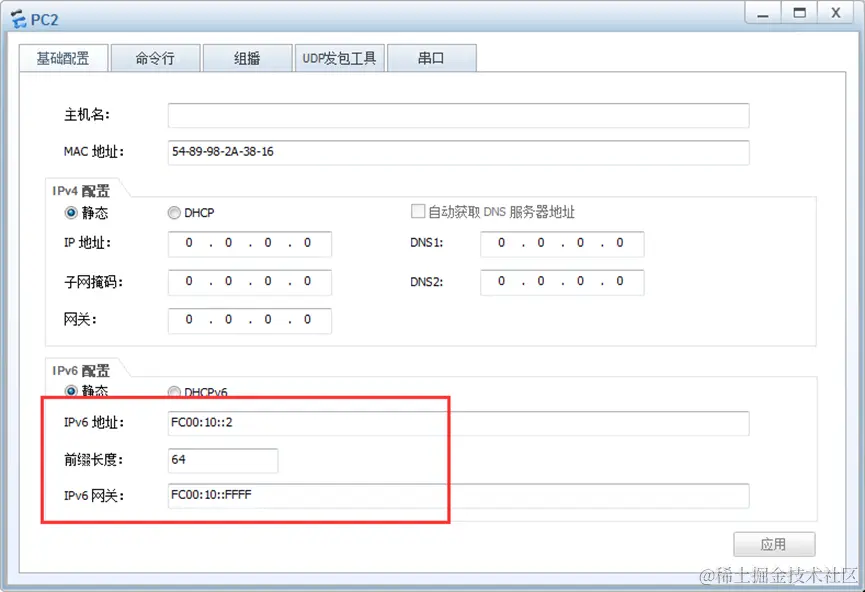Viewport: 865px width, 592px height.
Task: Click the DNS1 address field
Action: click(x=562, y=244)
